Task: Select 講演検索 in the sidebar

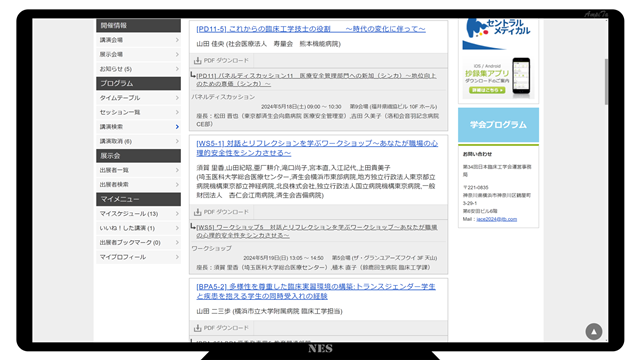Action: click(x=138, y=127)
